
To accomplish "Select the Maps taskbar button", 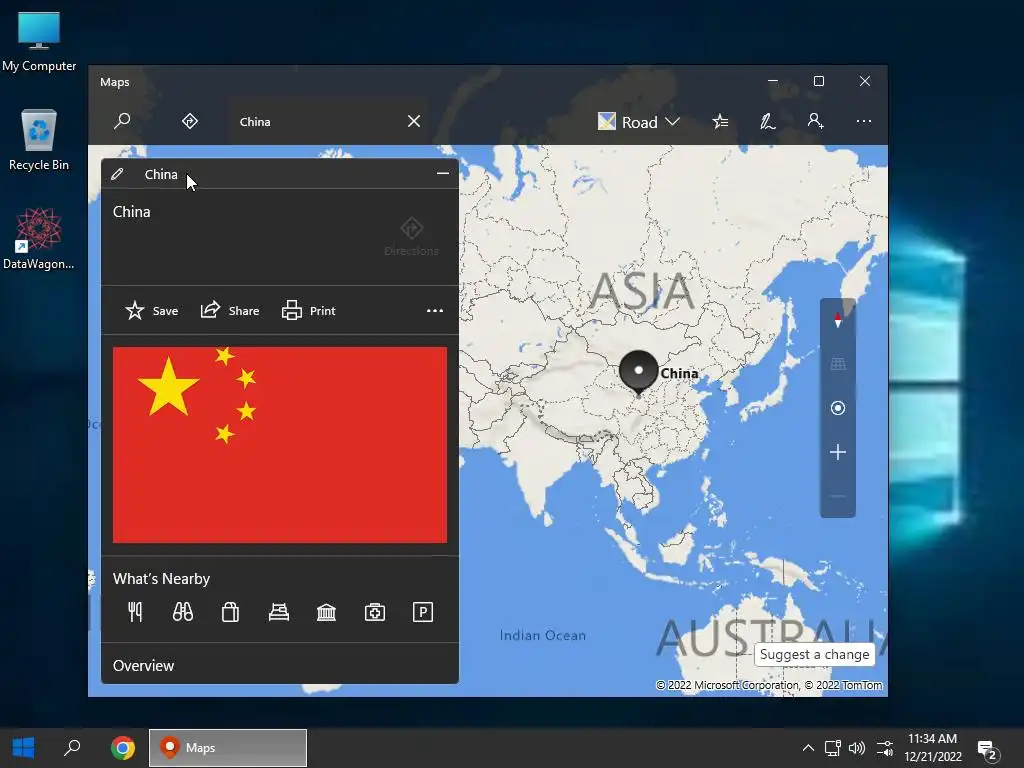I will point(228,748).
